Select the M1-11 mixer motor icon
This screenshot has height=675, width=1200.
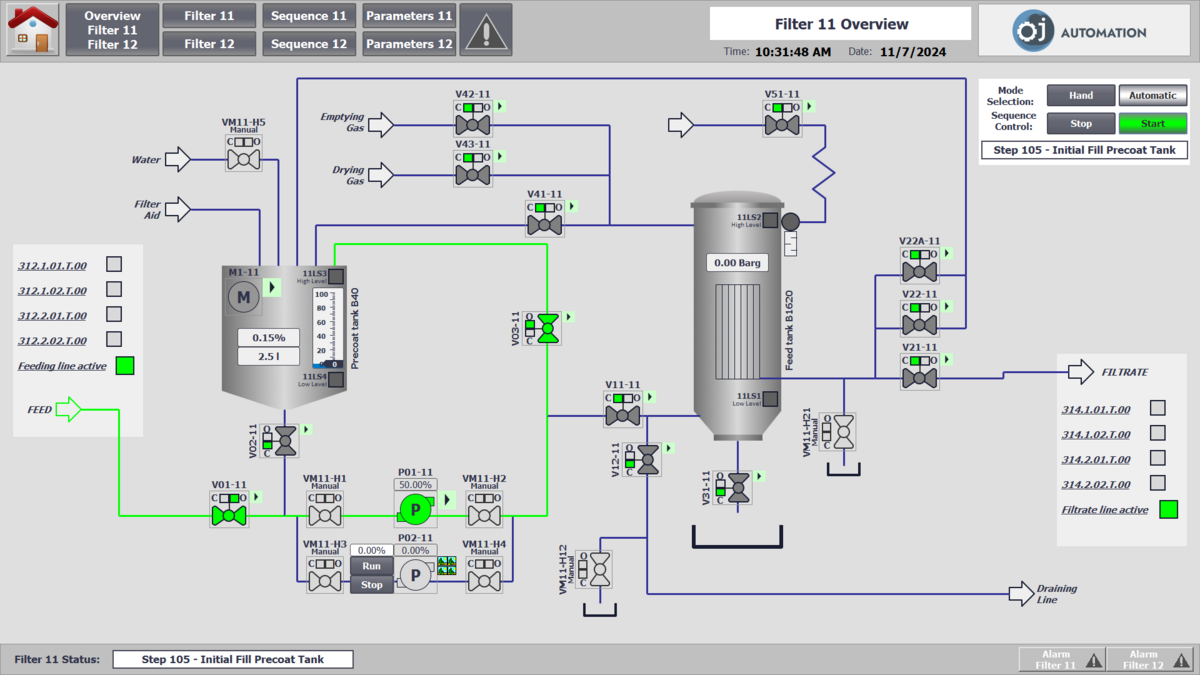point(242,296)
